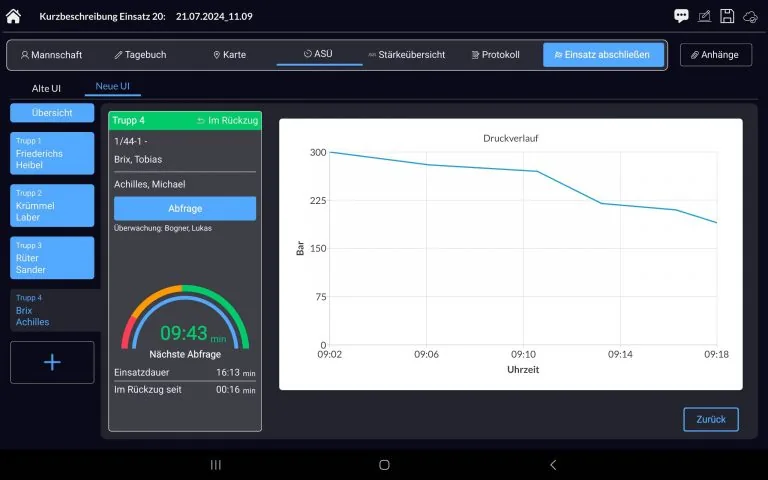Open the chat message icon
Viewport: 768px width, 480px height.
point(681,16)
